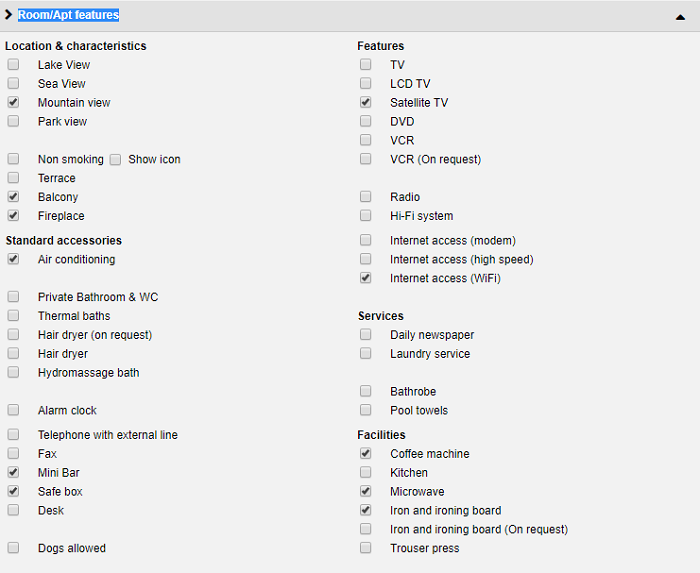Disable the Satellite TV checkbox
Image resolution: width=700 pixels, height=573 pixels.
(366, 102)
